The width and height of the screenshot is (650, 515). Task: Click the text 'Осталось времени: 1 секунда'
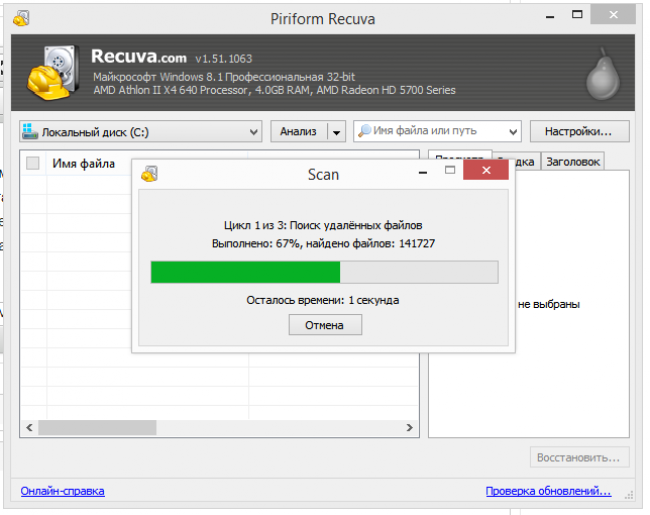[323, 300]
